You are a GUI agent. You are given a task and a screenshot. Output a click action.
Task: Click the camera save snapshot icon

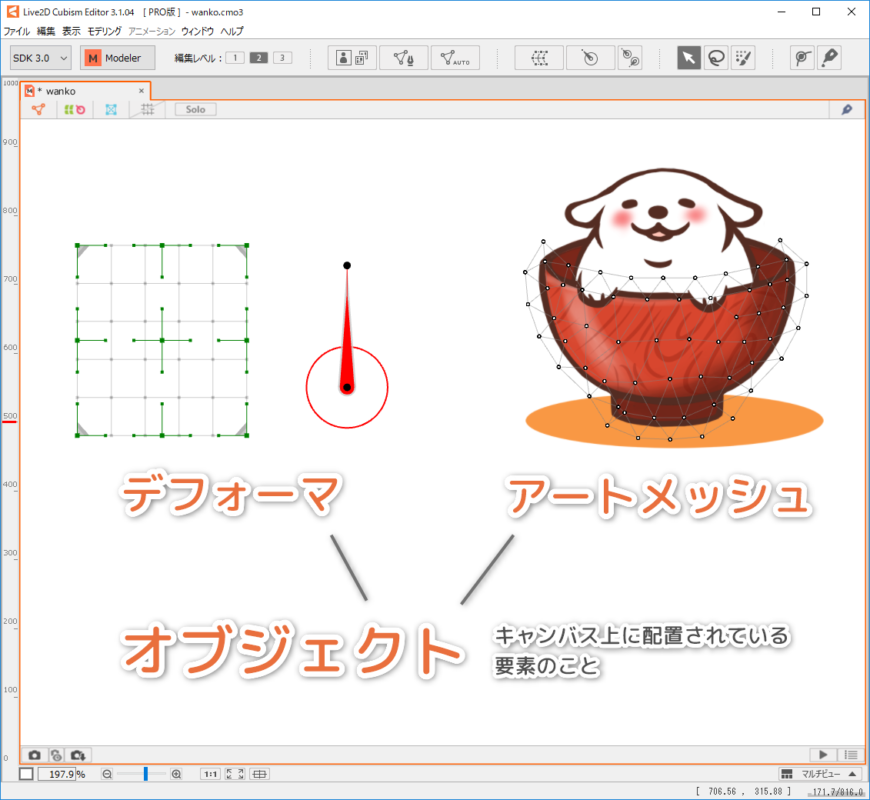click(78, 755)
